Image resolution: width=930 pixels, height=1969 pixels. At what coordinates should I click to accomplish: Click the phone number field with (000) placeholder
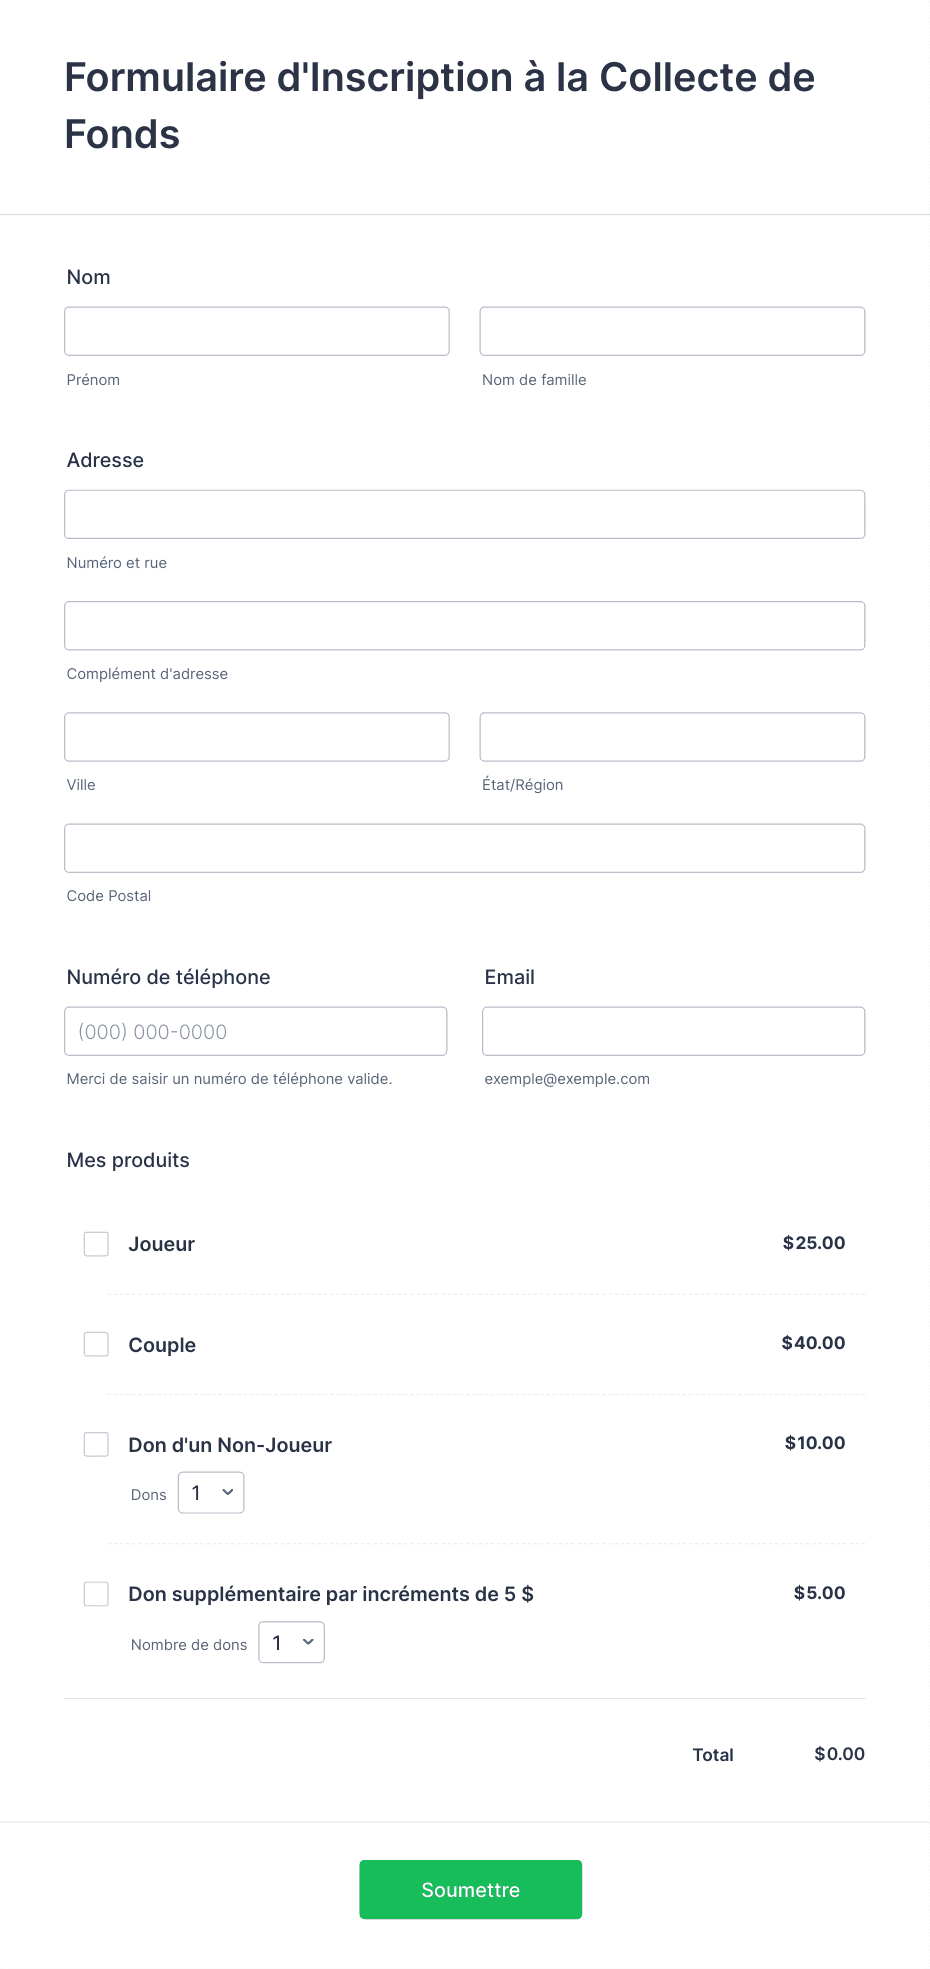[256, 1031]
